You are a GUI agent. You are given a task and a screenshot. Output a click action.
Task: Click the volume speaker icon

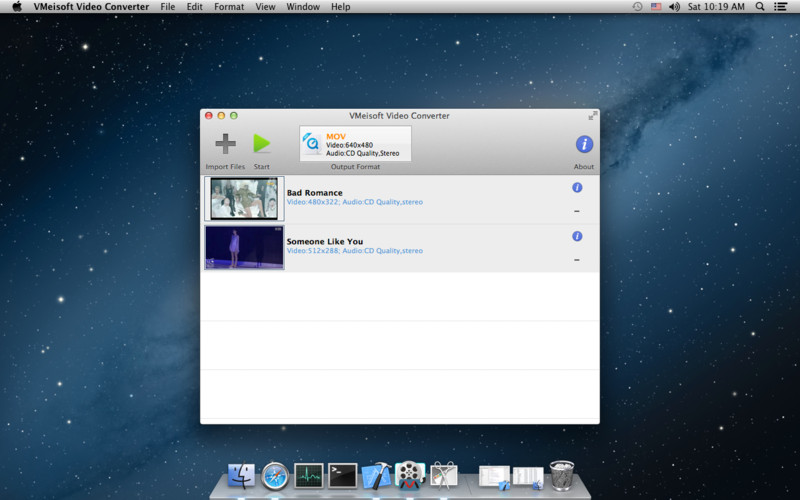(x=674, y=7)
